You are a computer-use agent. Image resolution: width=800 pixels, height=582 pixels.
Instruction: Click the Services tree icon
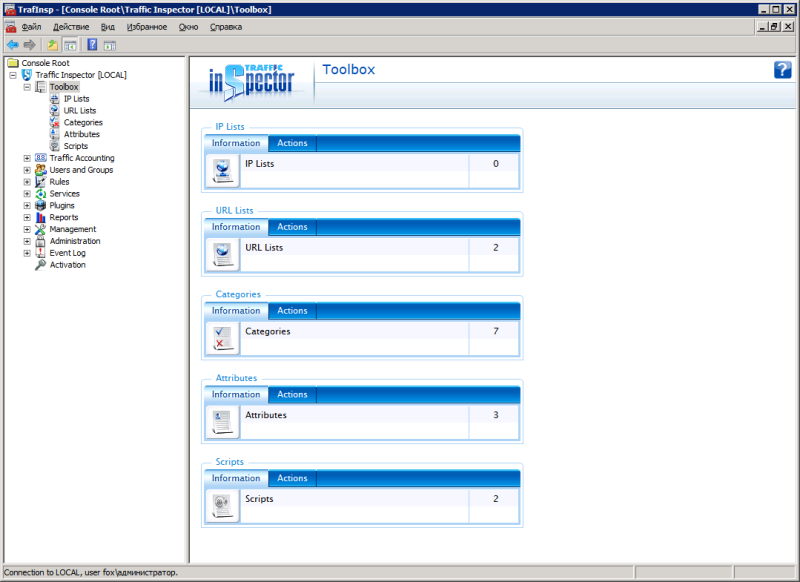[x=40, y=193]
